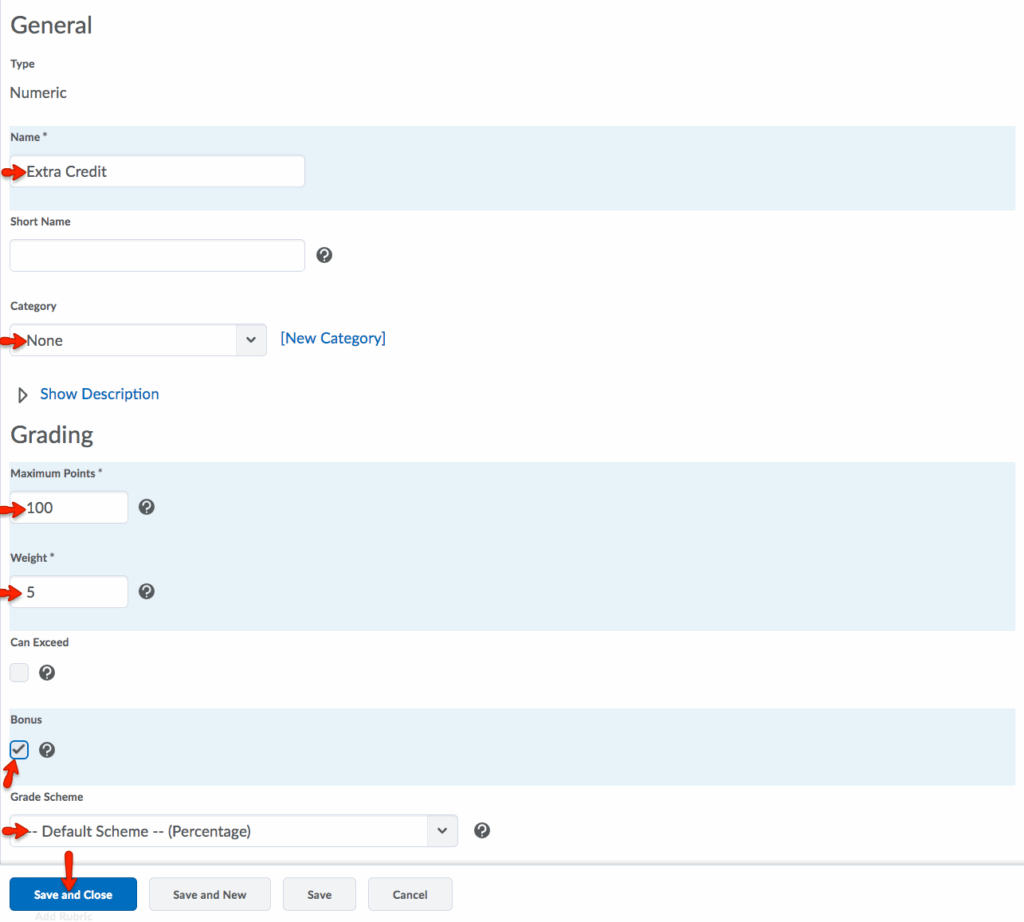Click help icon beside Weight field
Image resolution: width=1024 pixels, height=922 pixels.
pos(147,592)
